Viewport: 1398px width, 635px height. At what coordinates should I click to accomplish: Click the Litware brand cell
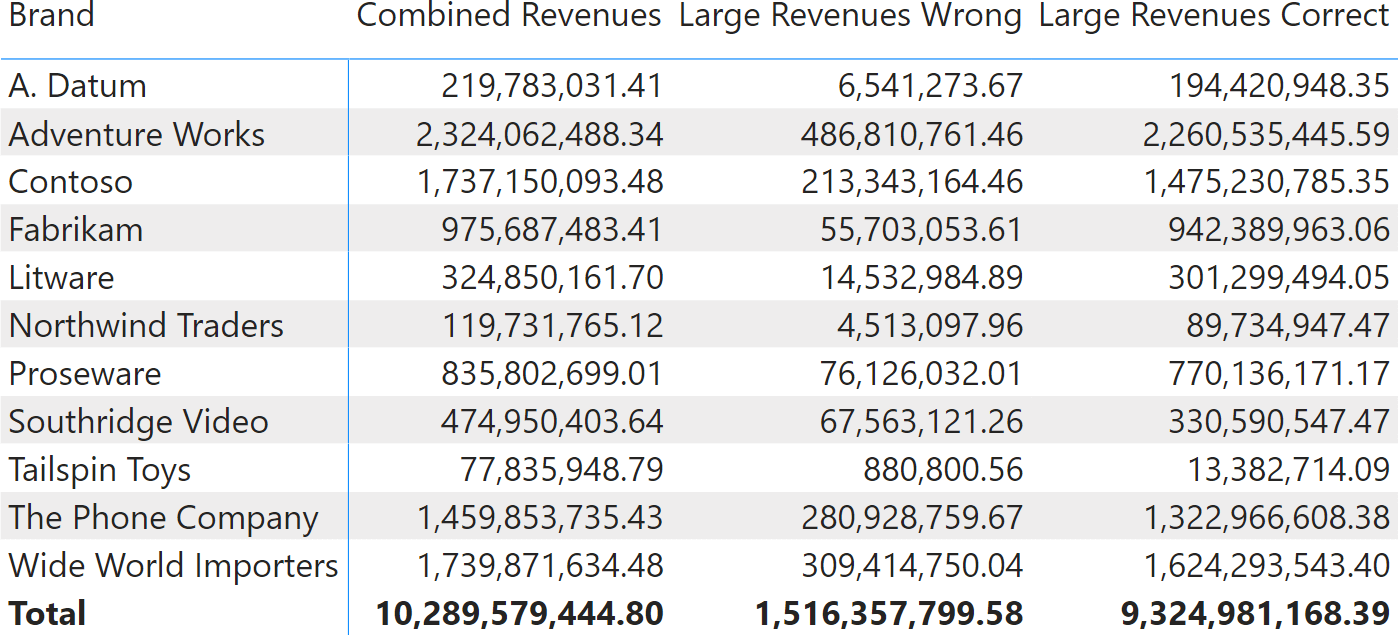[62, 278]
